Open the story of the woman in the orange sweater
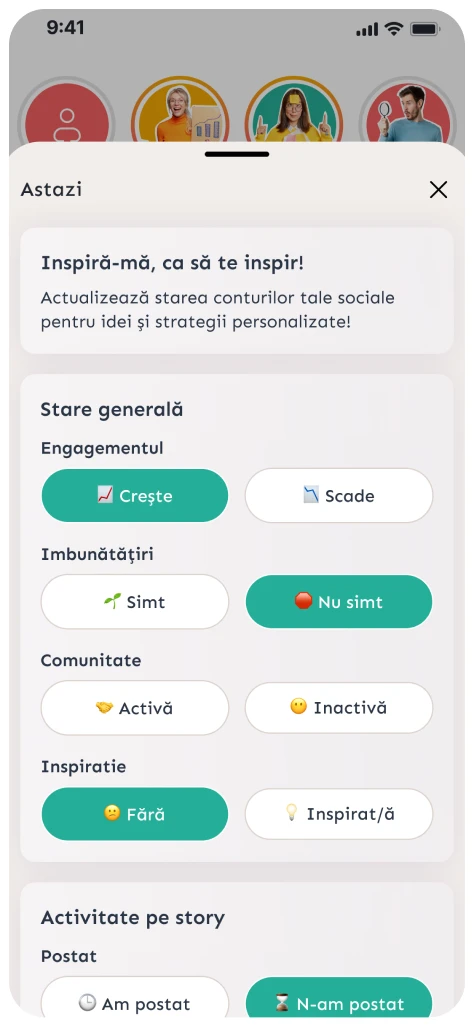The height and width of the screenshot is (1027, 474). pyautogui.click(x=180, y=111)
